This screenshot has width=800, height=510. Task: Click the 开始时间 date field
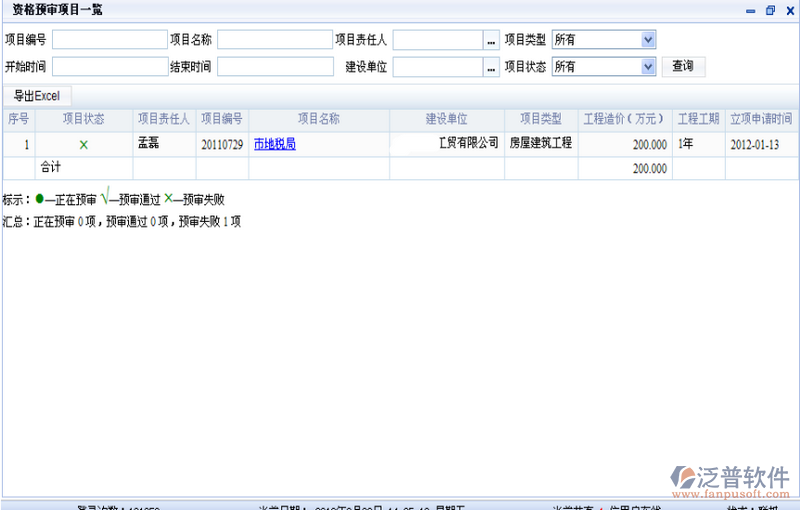110,67
